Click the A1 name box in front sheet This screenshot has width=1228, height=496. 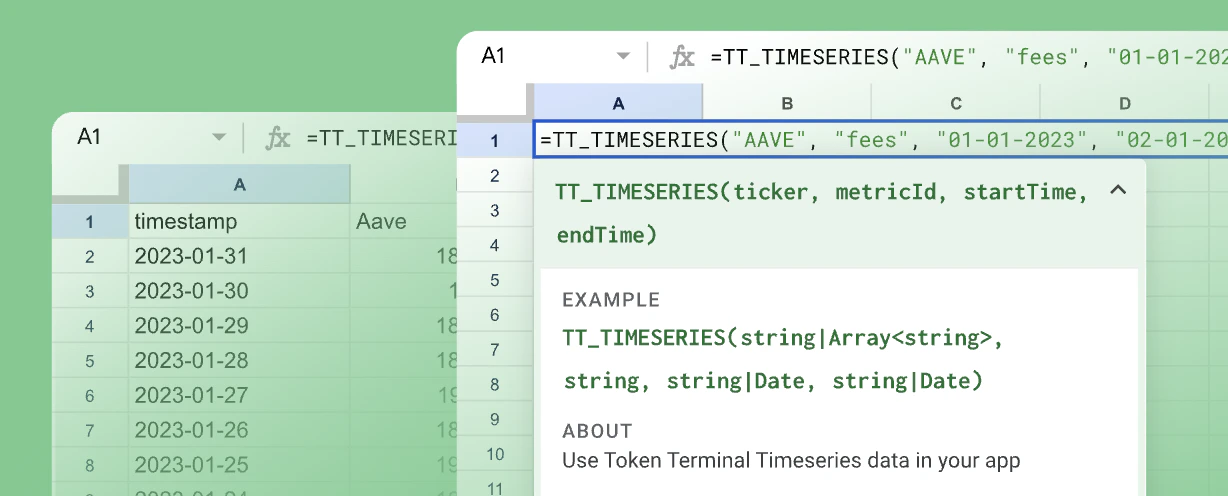(494, 56)
